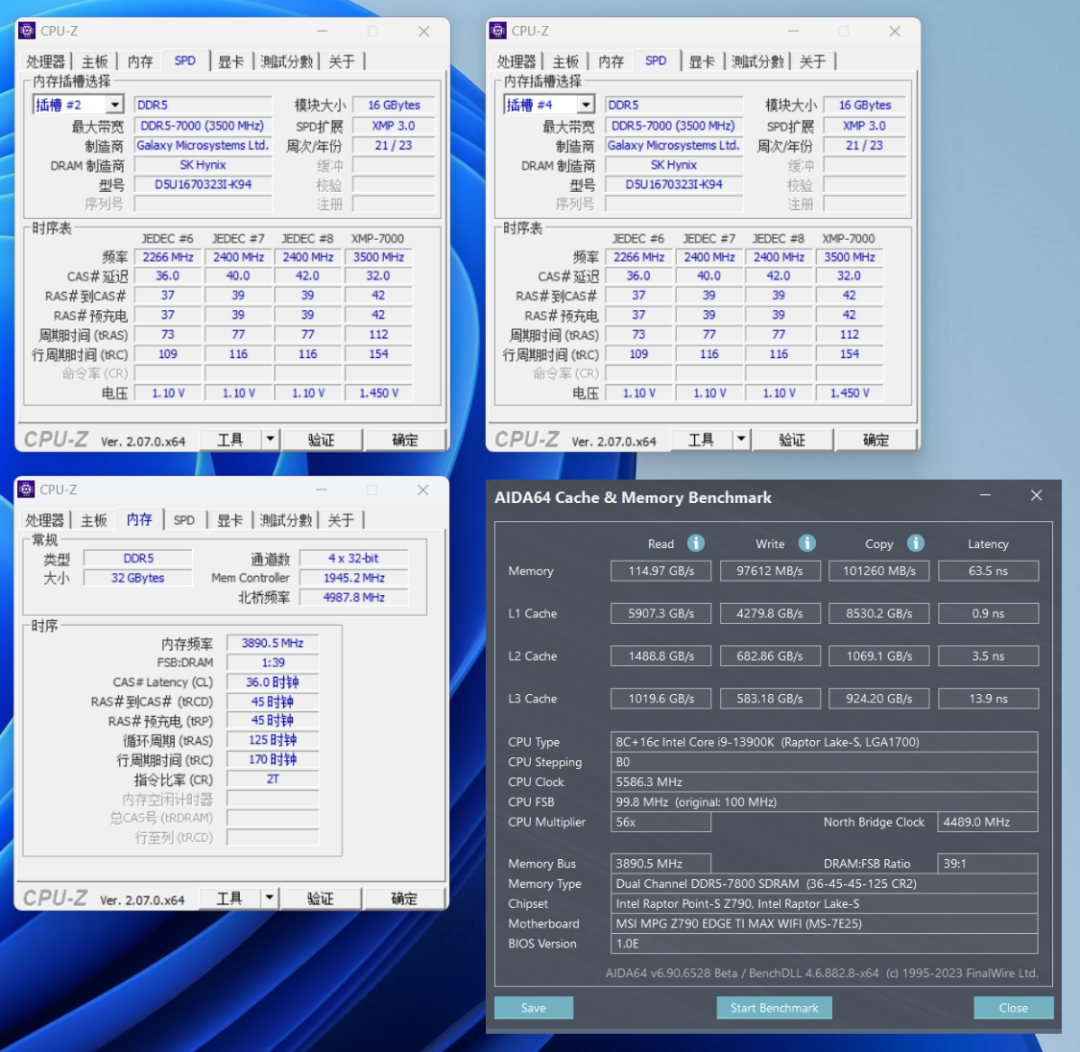Open 测试分数 tab in memory (内存) tab CPU-Z window
The width and height of the screenshot is (1080, 1052).
[x=286, y=520]
